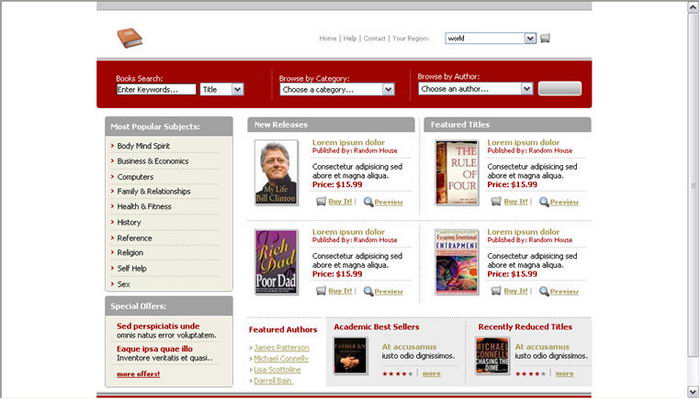Open the more offers! link

pyautogui.click(x=138, y=374)
